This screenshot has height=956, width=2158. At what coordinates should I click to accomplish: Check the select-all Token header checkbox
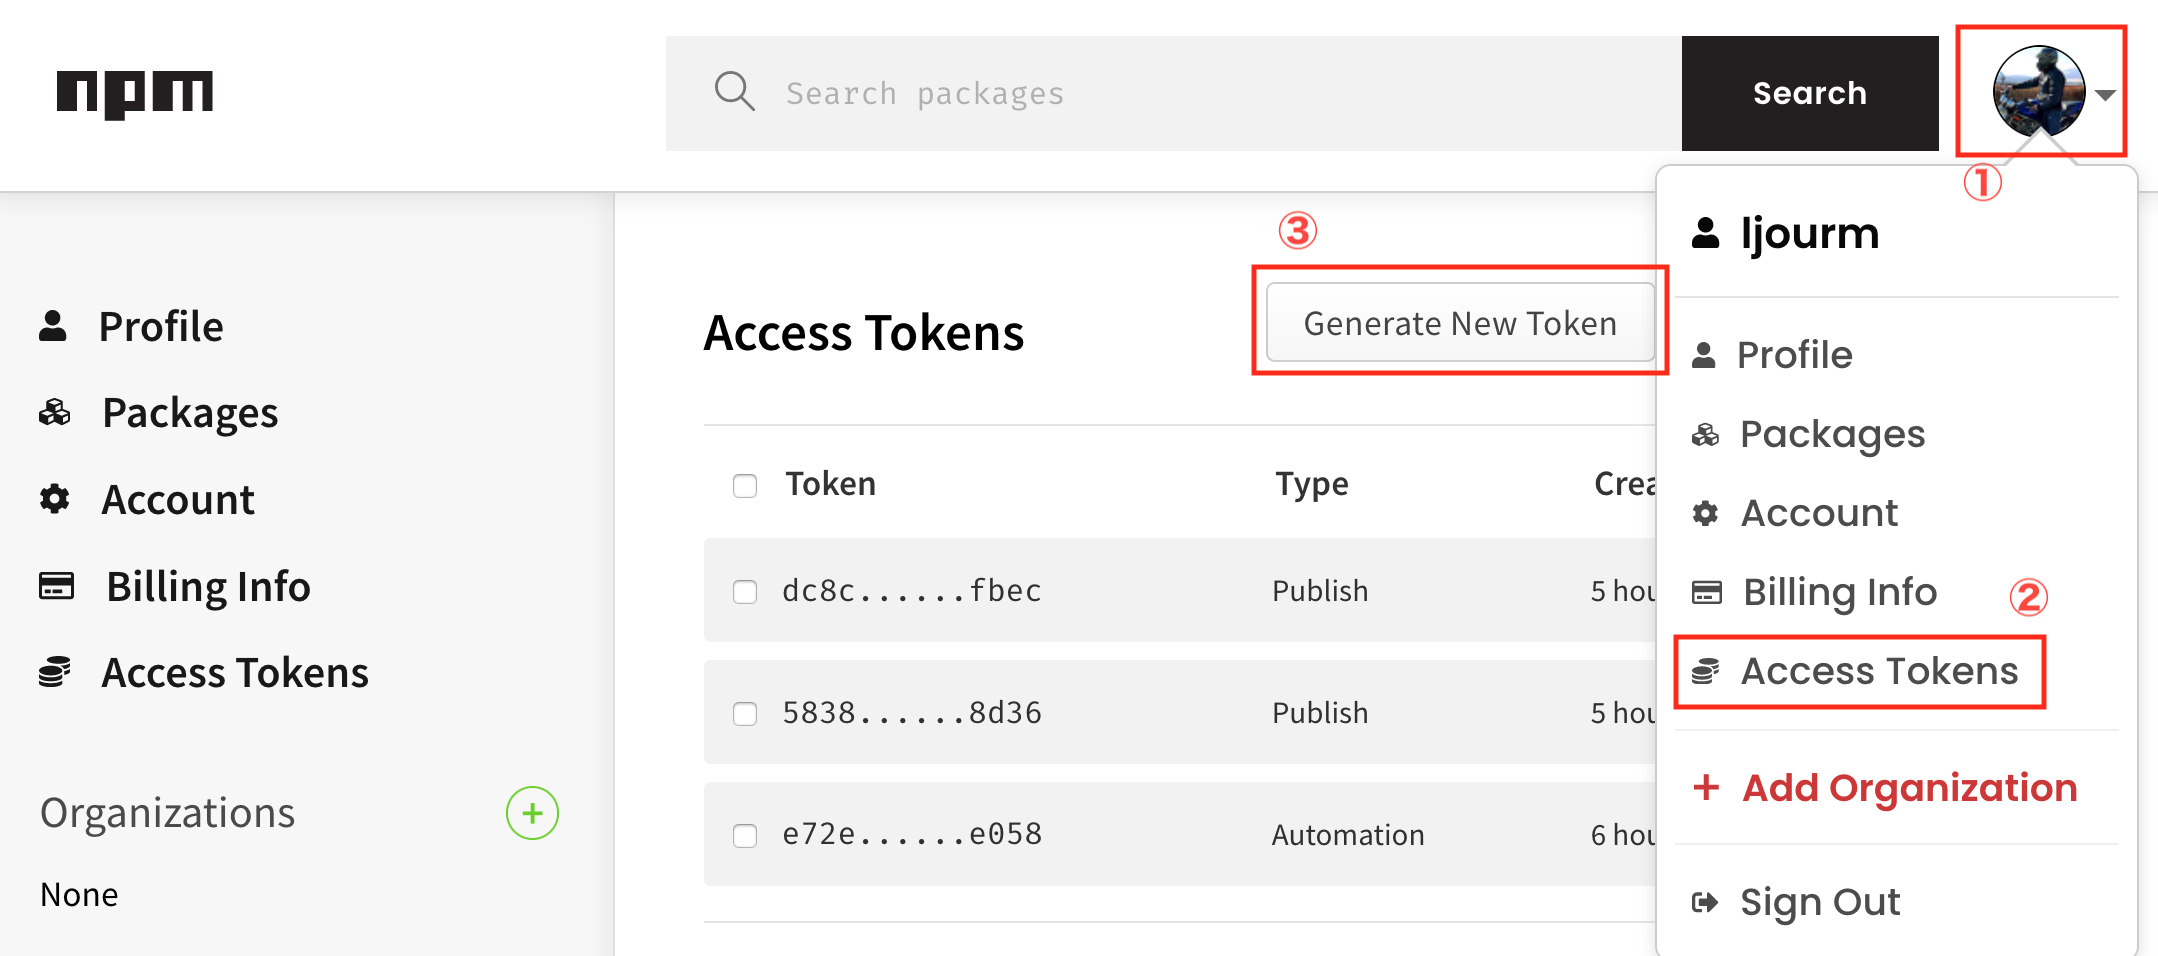(745, 486)
